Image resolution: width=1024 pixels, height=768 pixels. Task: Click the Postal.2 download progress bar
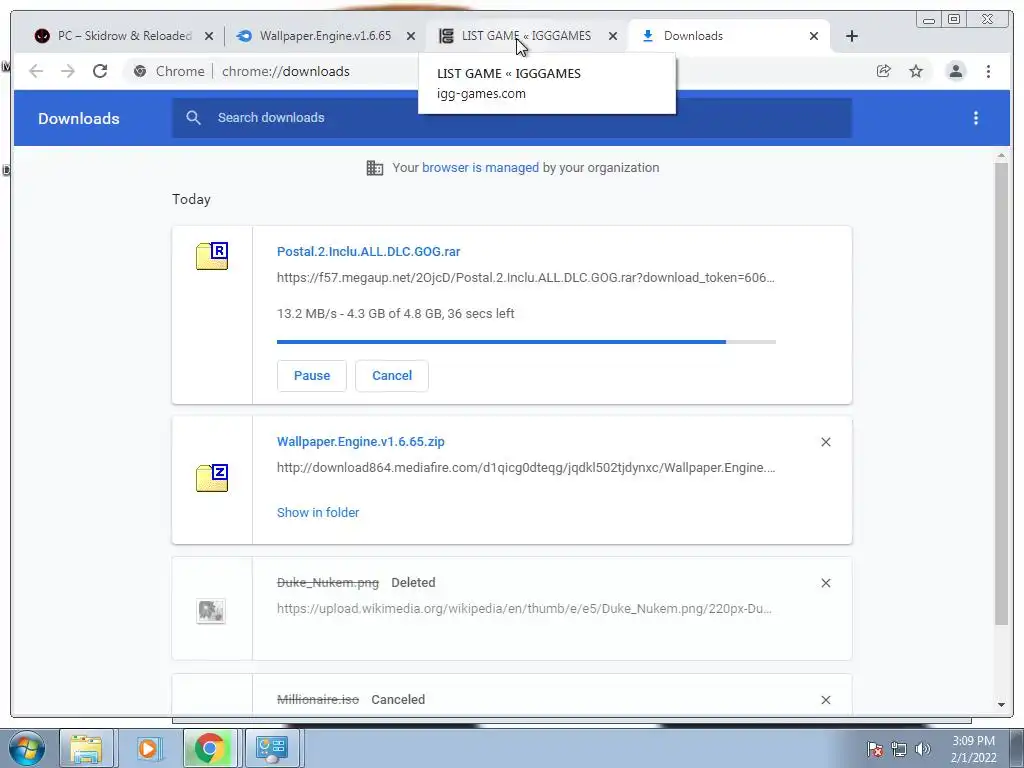pyautogui.click(x=526, y=342)
